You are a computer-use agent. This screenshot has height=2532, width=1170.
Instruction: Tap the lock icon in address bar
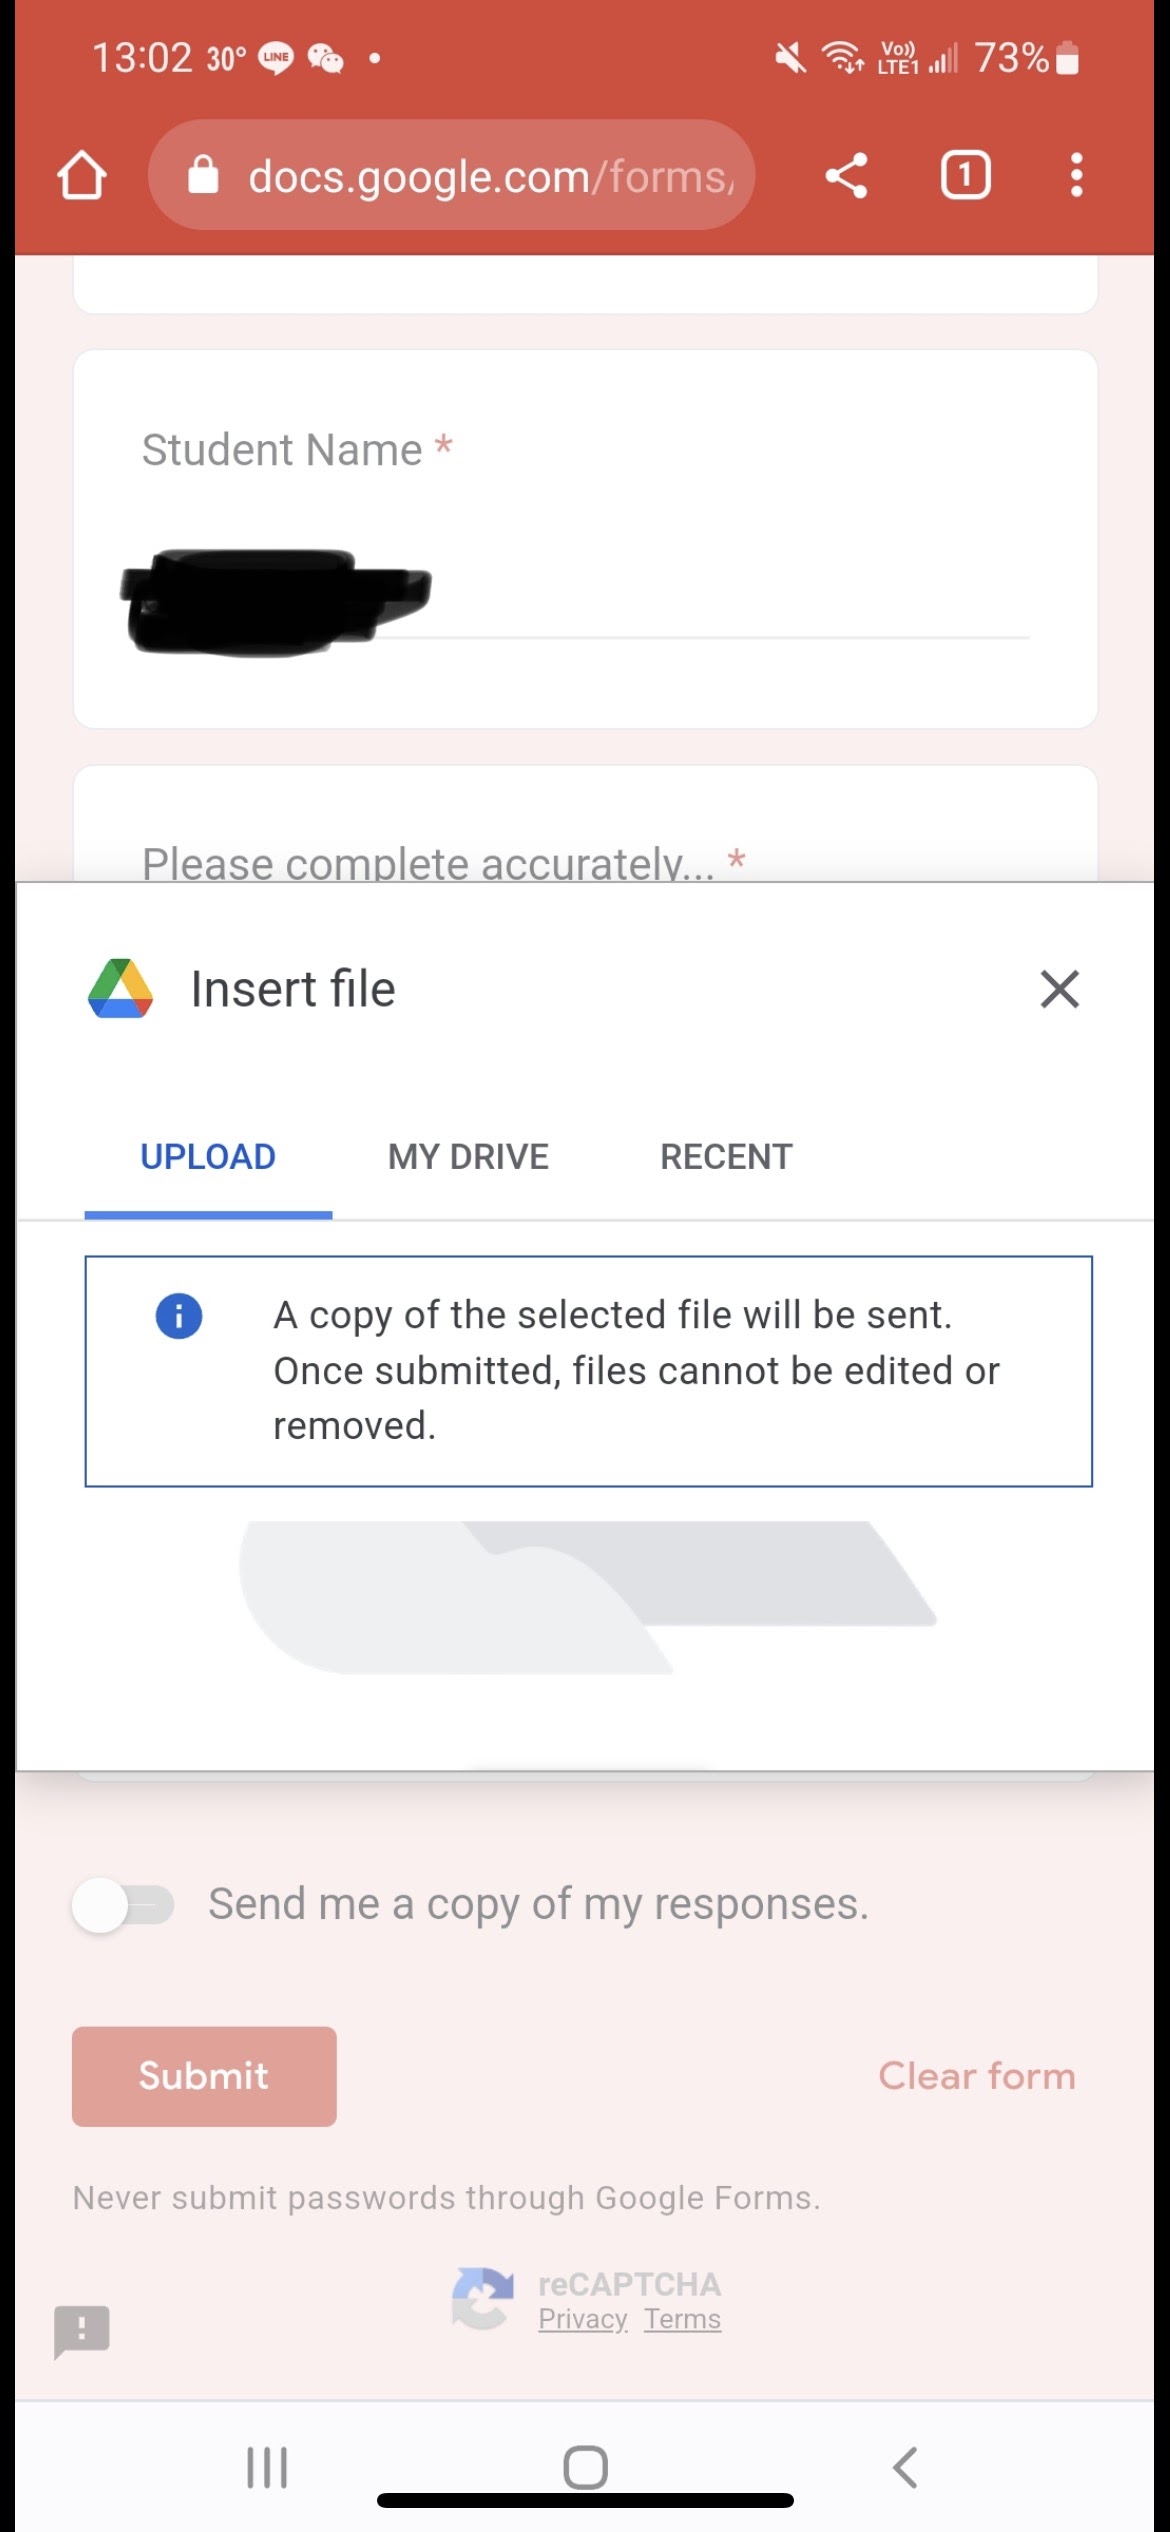tap(203, 175)
